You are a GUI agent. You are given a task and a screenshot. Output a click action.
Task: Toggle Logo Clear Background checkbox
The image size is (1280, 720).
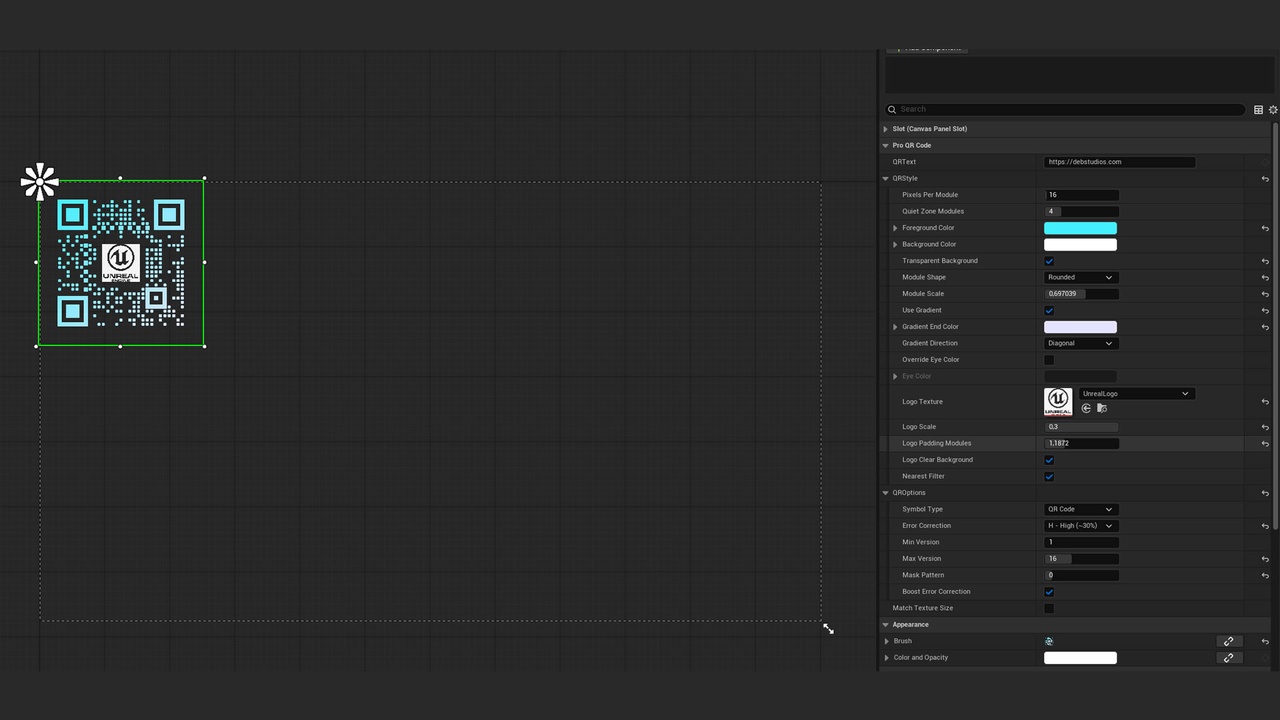1049,460
